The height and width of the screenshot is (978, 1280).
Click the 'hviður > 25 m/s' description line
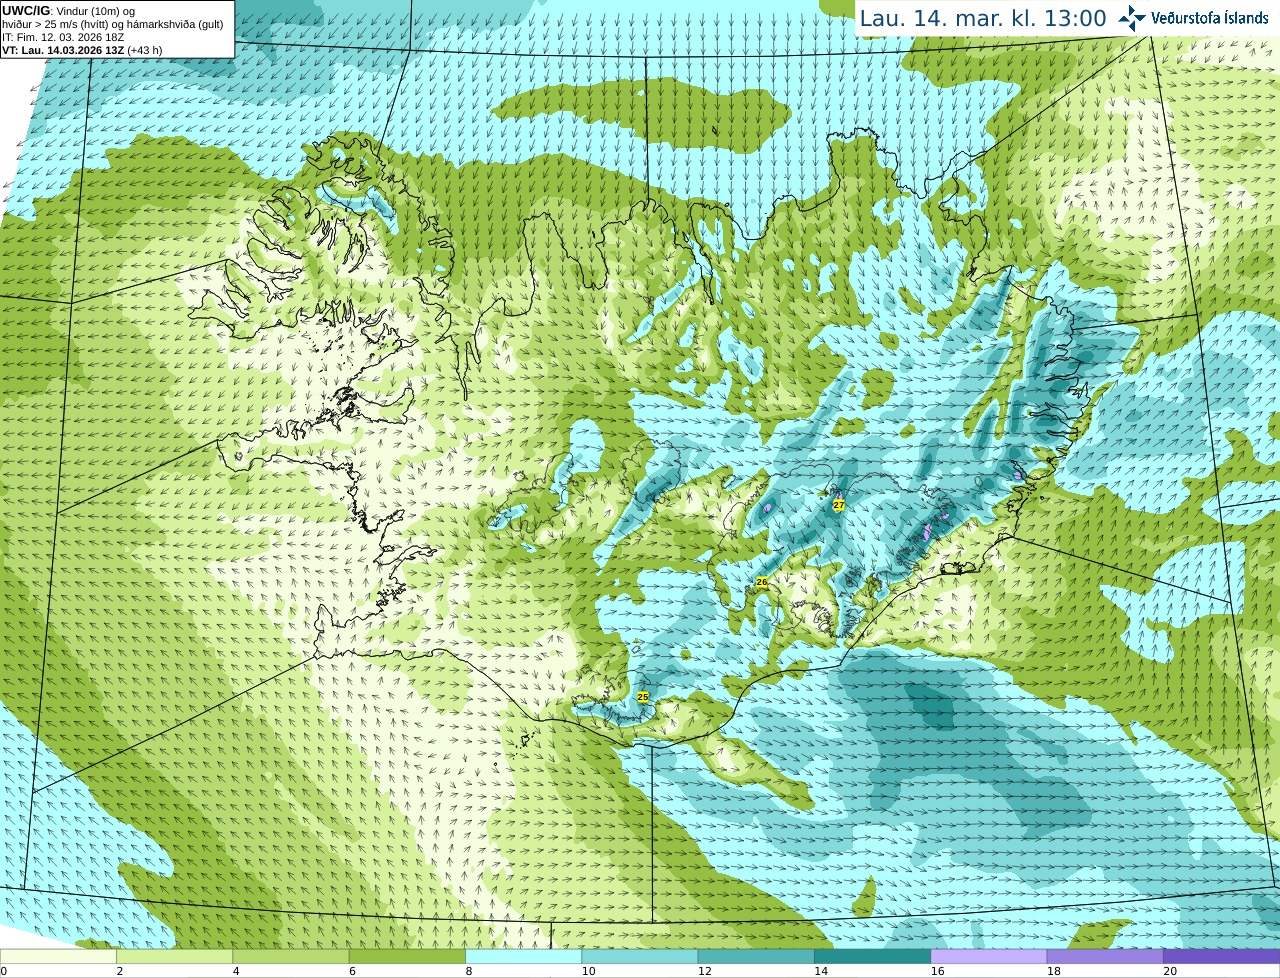[113, 24]
